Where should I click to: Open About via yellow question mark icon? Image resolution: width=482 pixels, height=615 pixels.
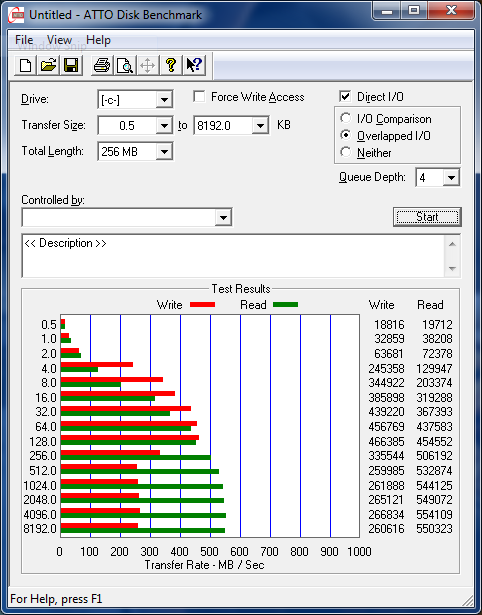(x=170, y=65)
